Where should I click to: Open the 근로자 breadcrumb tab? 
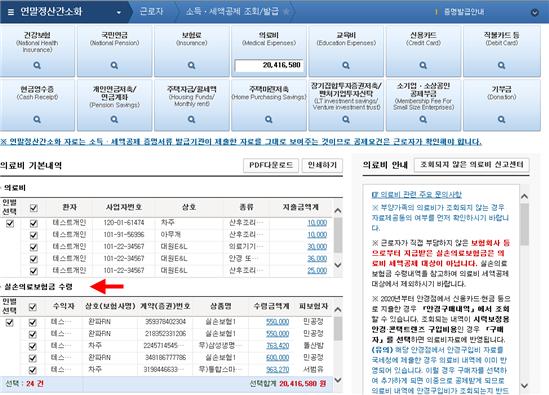coord(151,12)
